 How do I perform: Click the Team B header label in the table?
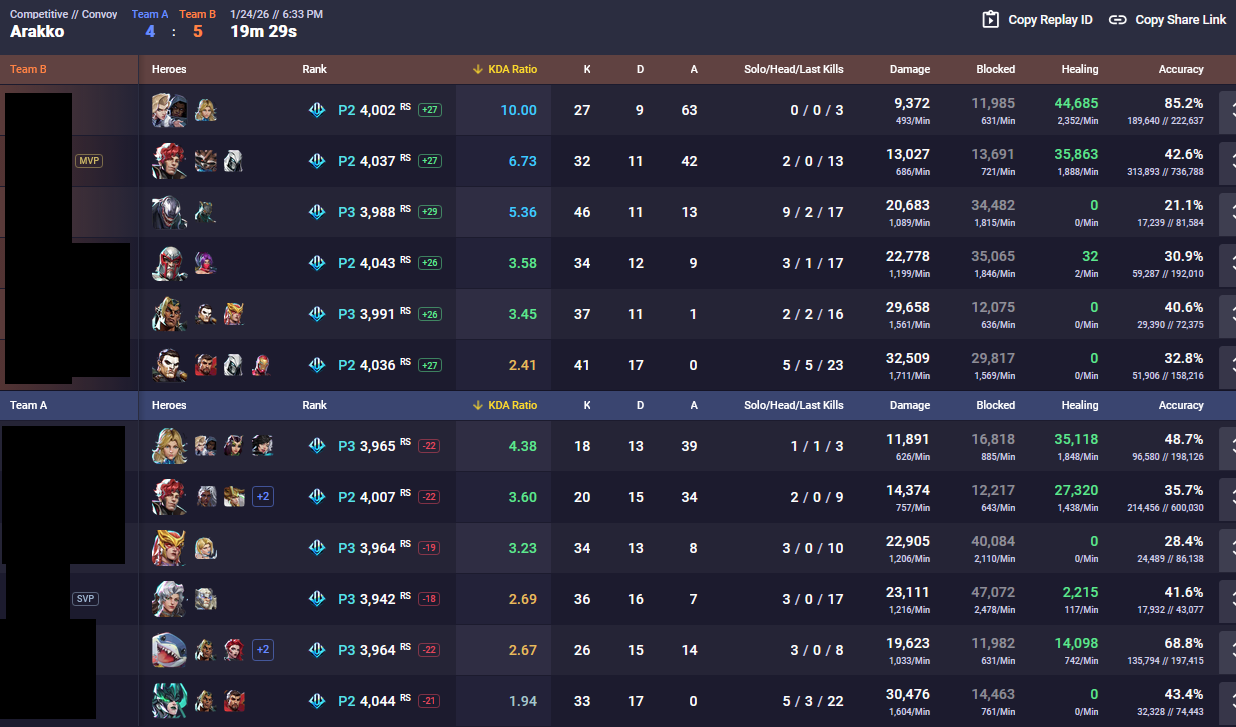[x=28, y=69]
